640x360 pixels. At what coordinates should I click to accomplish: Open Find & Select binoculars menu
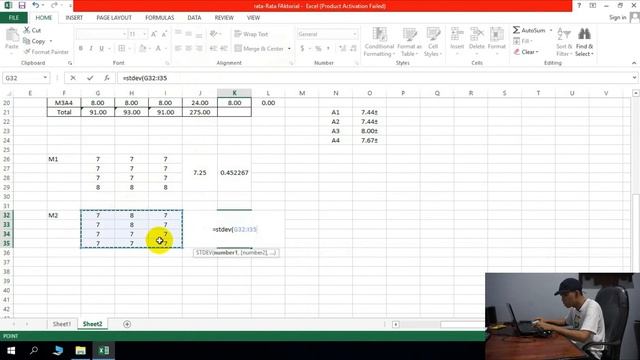click(x=584, y=42)
